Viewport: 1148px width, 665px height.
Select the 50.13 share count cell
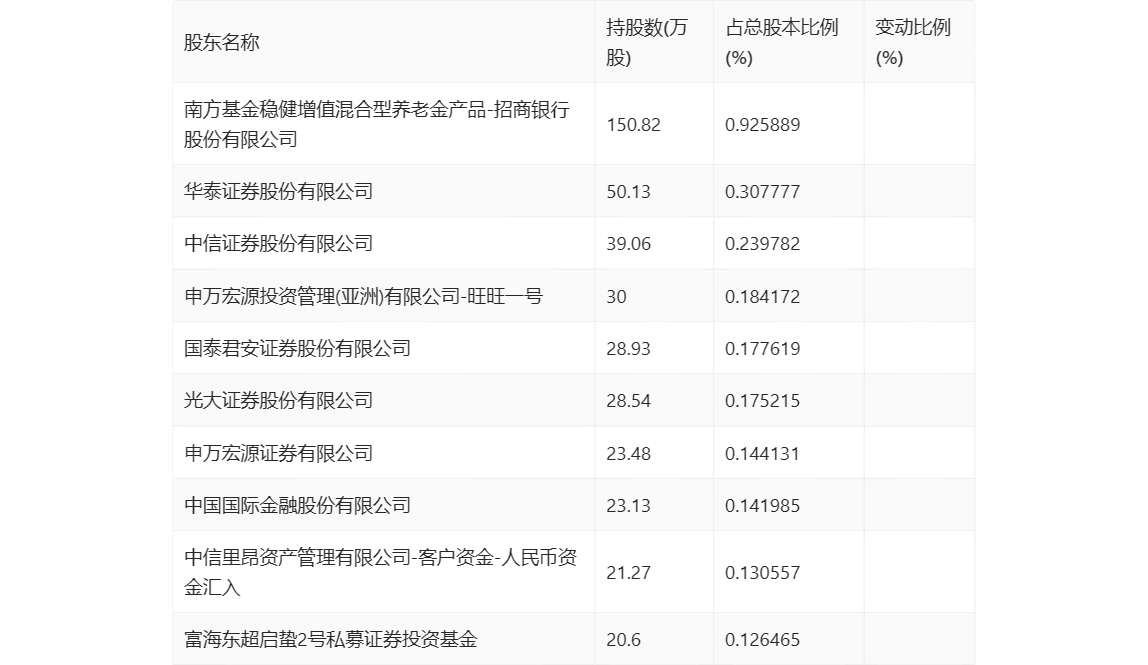click(x=628, y=192)
